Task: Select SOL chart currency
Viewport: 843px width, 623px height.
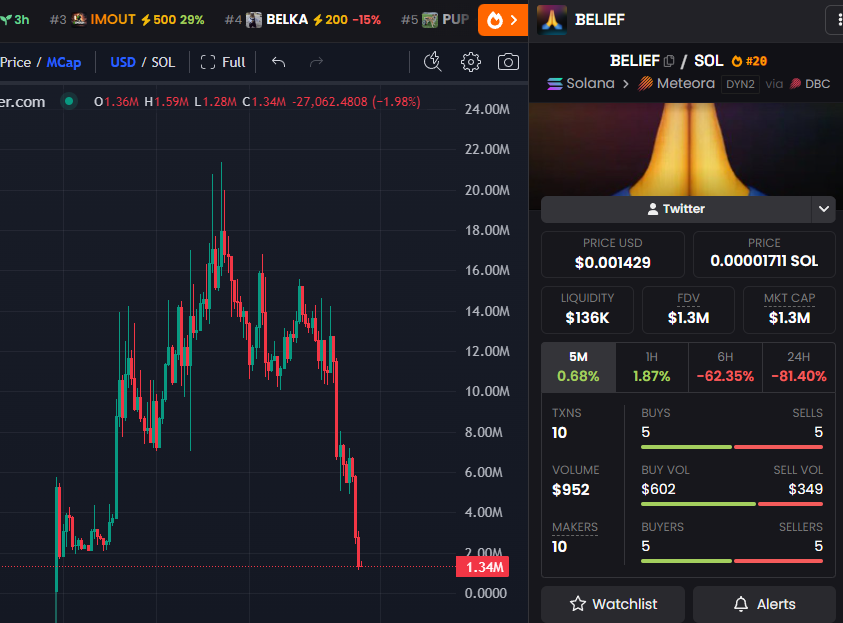Action: (163, 62)
